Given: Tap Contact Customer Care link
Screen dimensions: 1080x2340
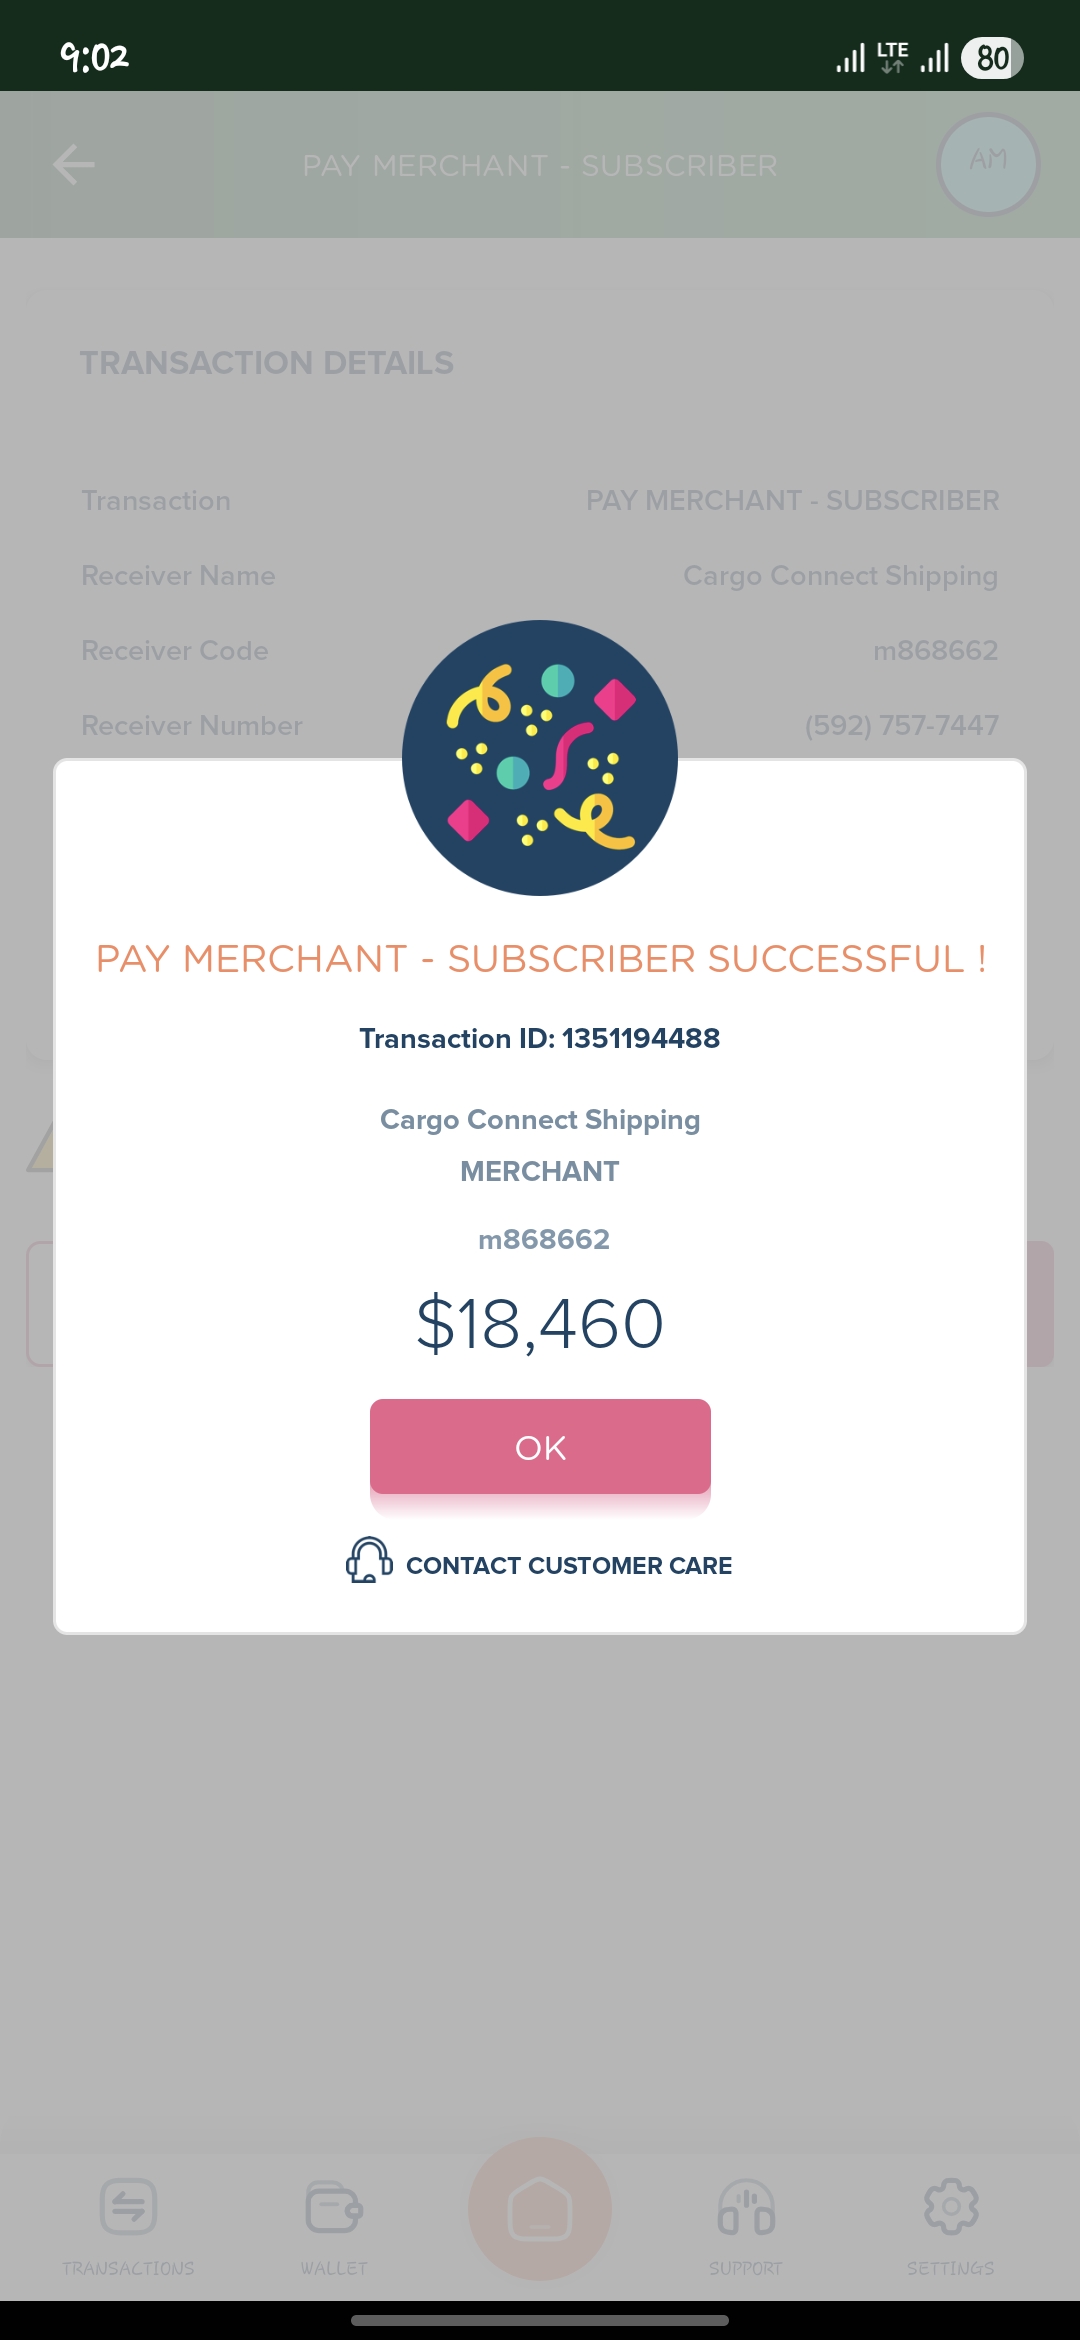Looking at the screenshot, I should [x=568, y=1565].
